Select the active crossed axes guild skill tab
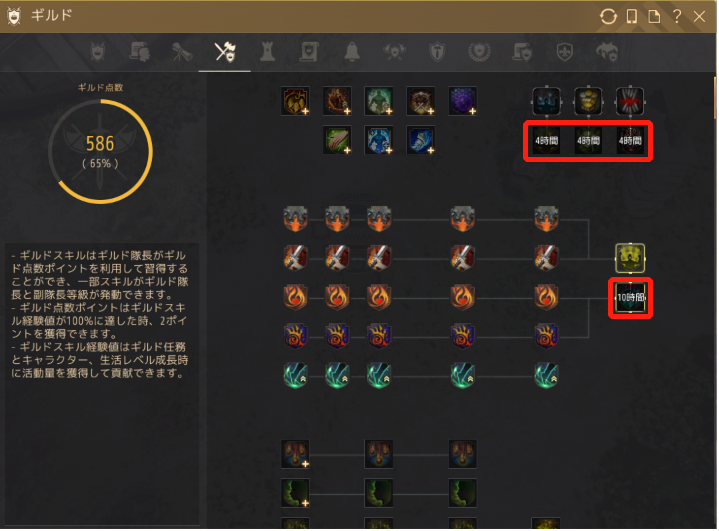Screen dimensions: 719x531 (x=225, y=52)
